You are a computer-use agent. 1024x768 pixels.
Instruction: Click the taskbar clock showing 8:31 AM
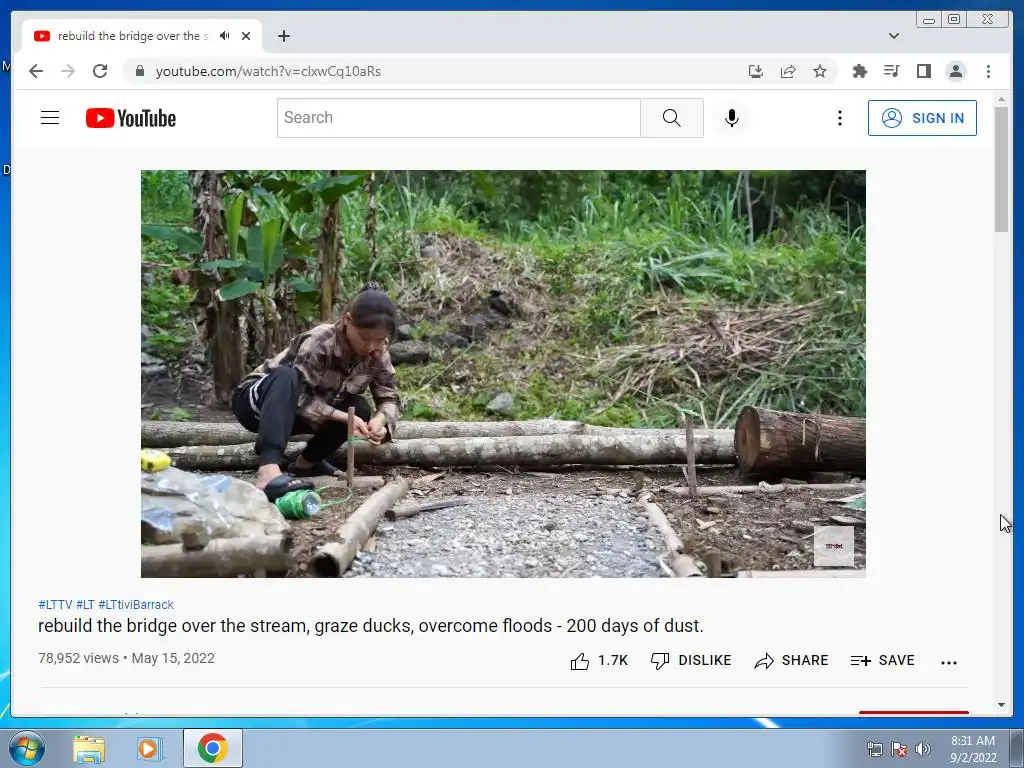coord(973,749)
